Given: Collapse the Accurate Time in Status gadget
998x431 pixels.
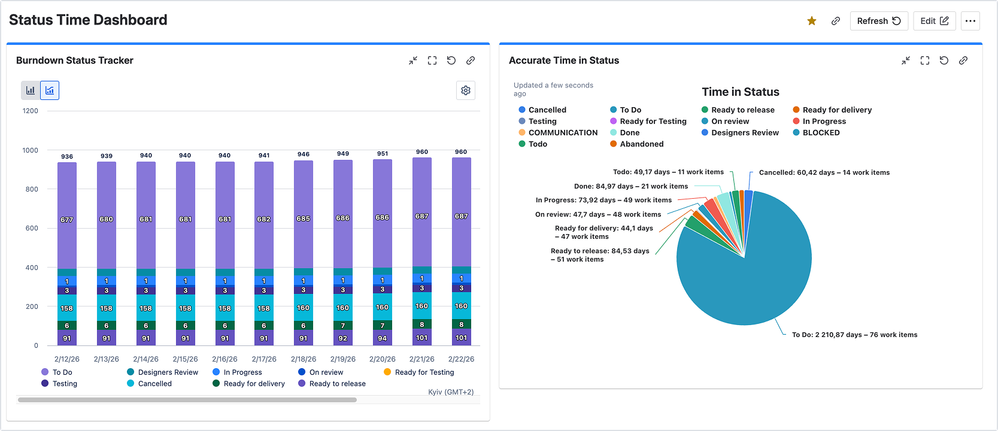Looking at the screenshot, I should tap(906, 61).
